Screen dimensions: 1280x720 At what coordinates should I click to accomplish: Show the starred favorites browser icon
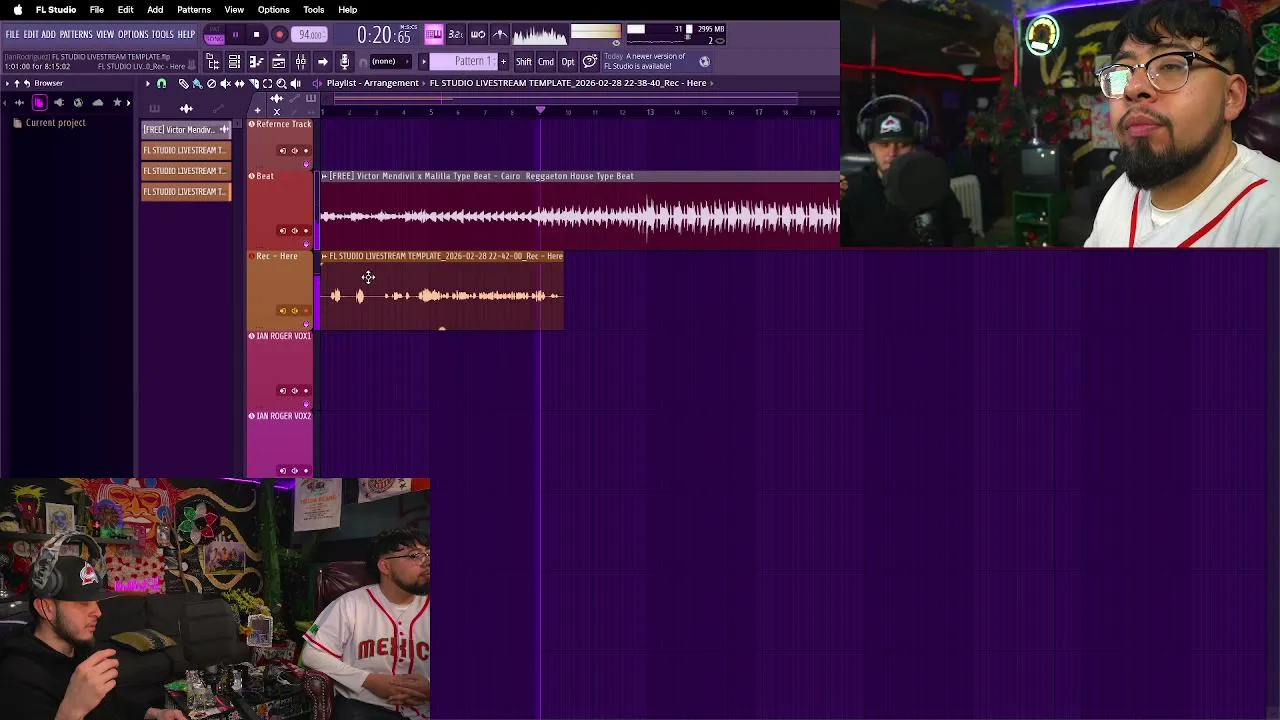pos(117,102)
